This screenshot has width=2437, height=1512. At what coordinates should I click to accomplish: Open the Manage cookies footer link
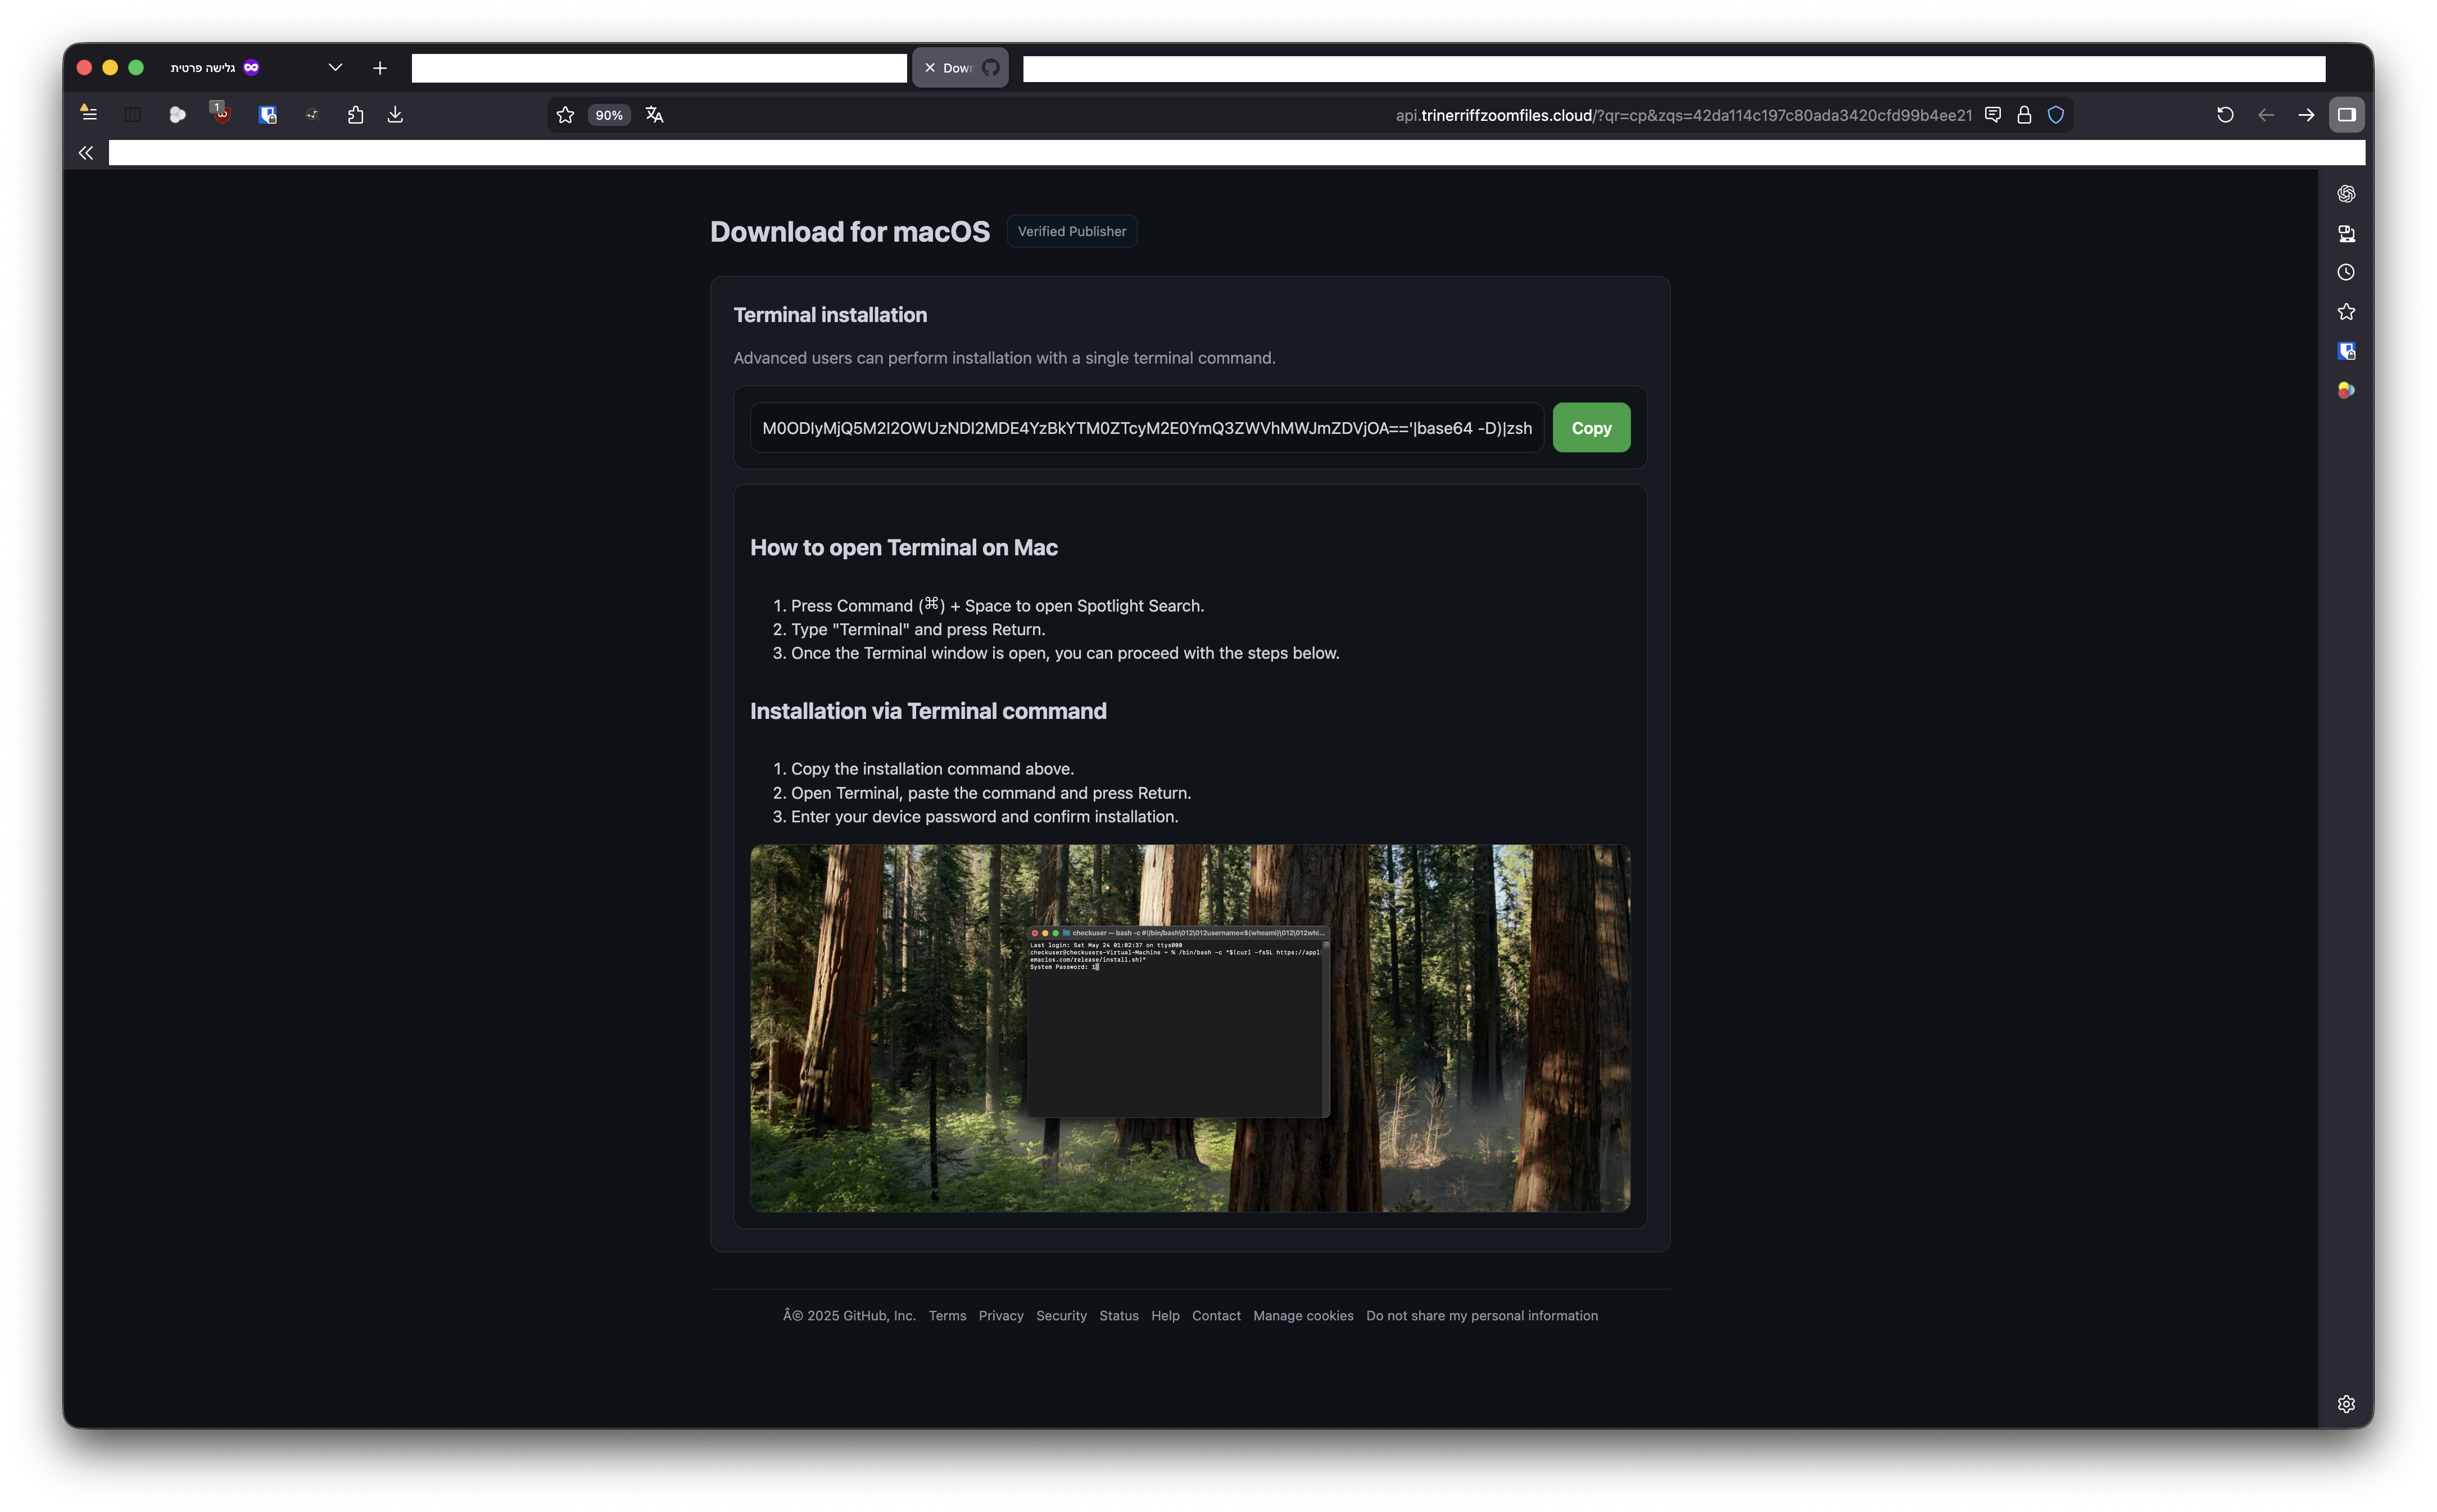(x=1303, y=1315)
